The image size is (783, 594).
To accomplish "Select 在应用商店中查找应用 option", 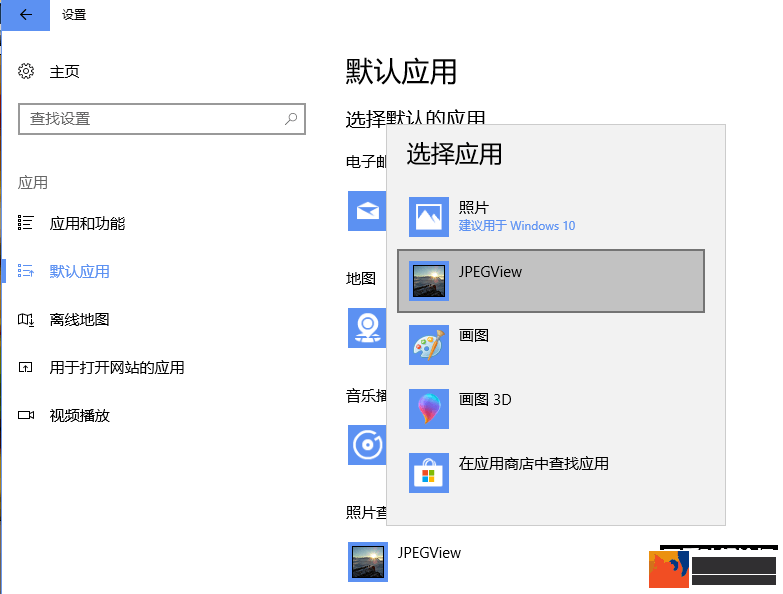I will pos(551,473).
